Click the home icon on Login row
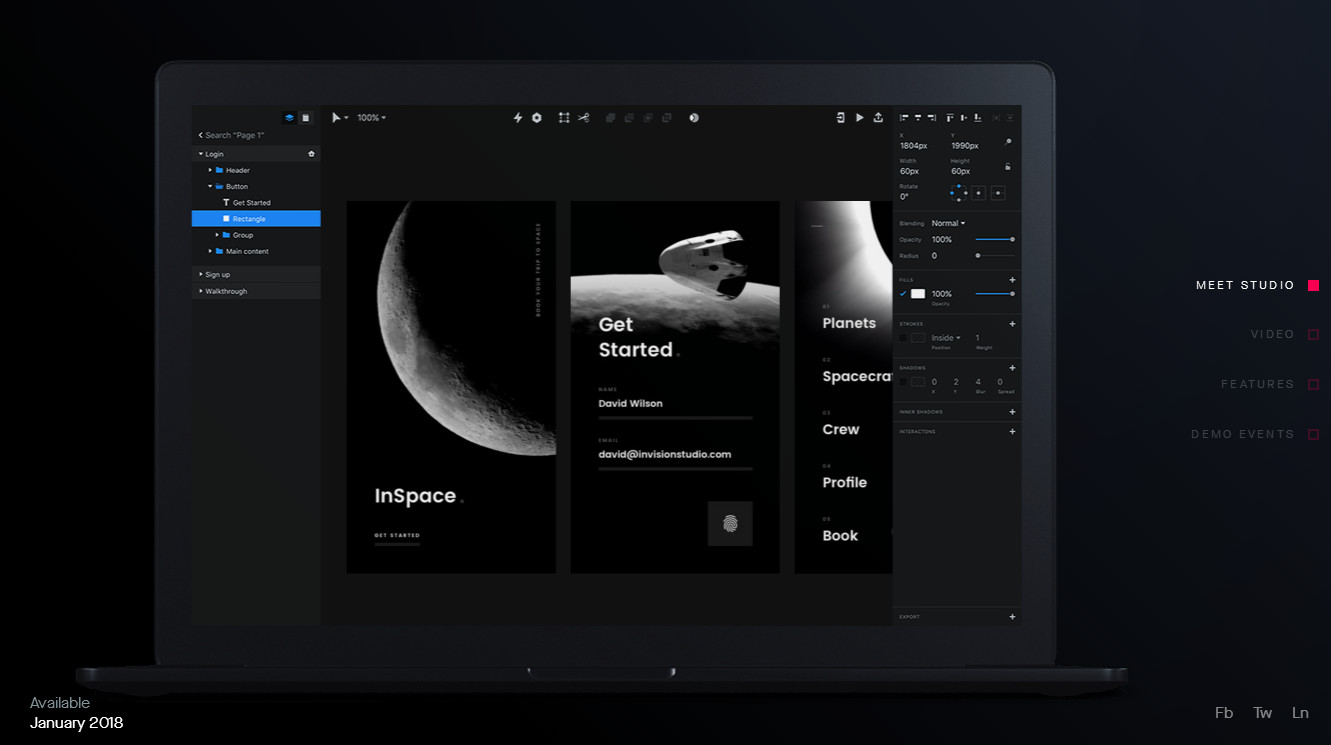1331x745 pixels. tap(311, 154)
